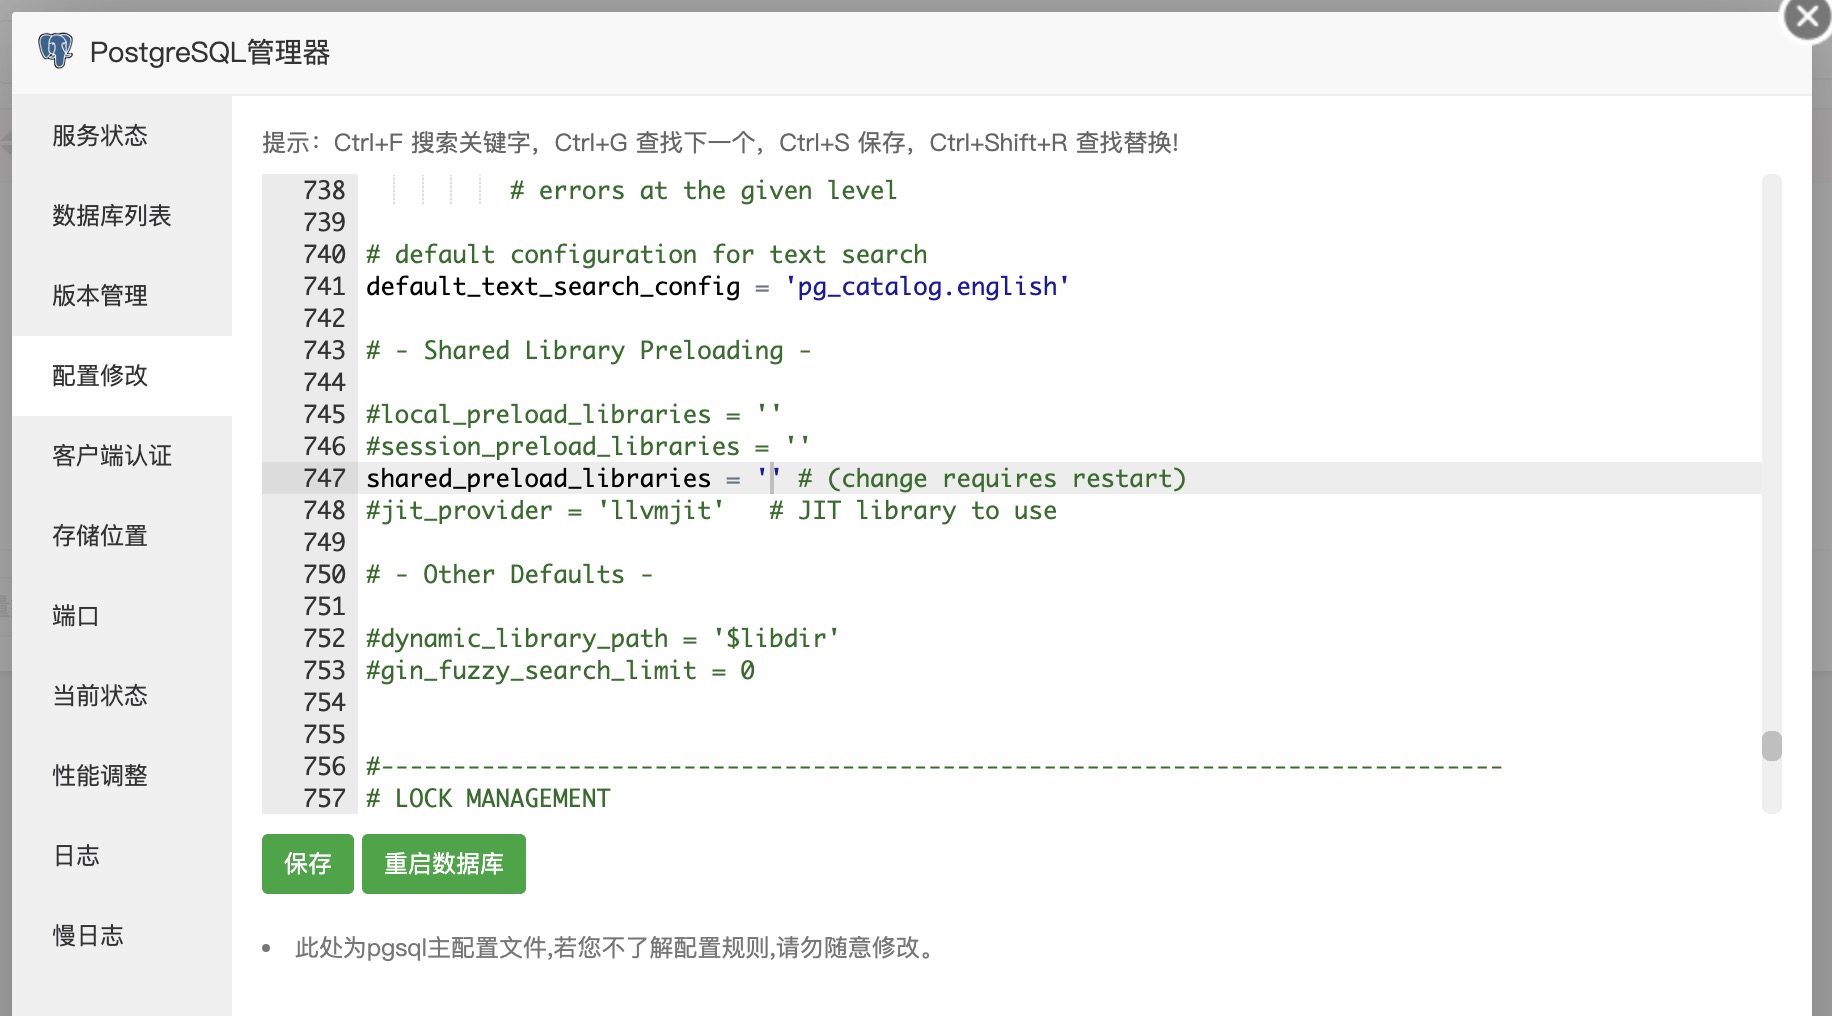
Task: Open 性能调整 settings
Action: point(122,776)
